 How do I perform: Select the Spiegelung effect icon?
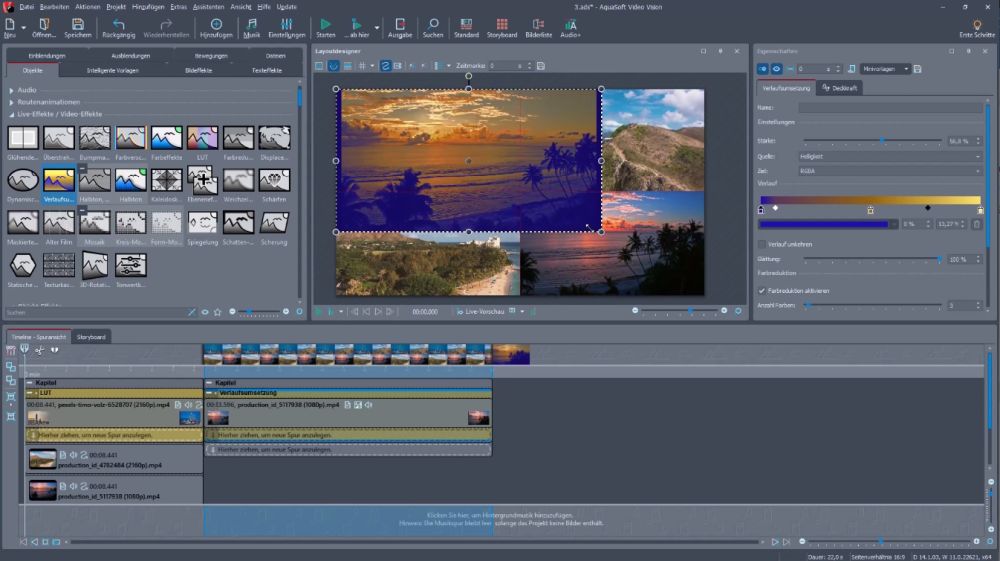pos(202,222)
